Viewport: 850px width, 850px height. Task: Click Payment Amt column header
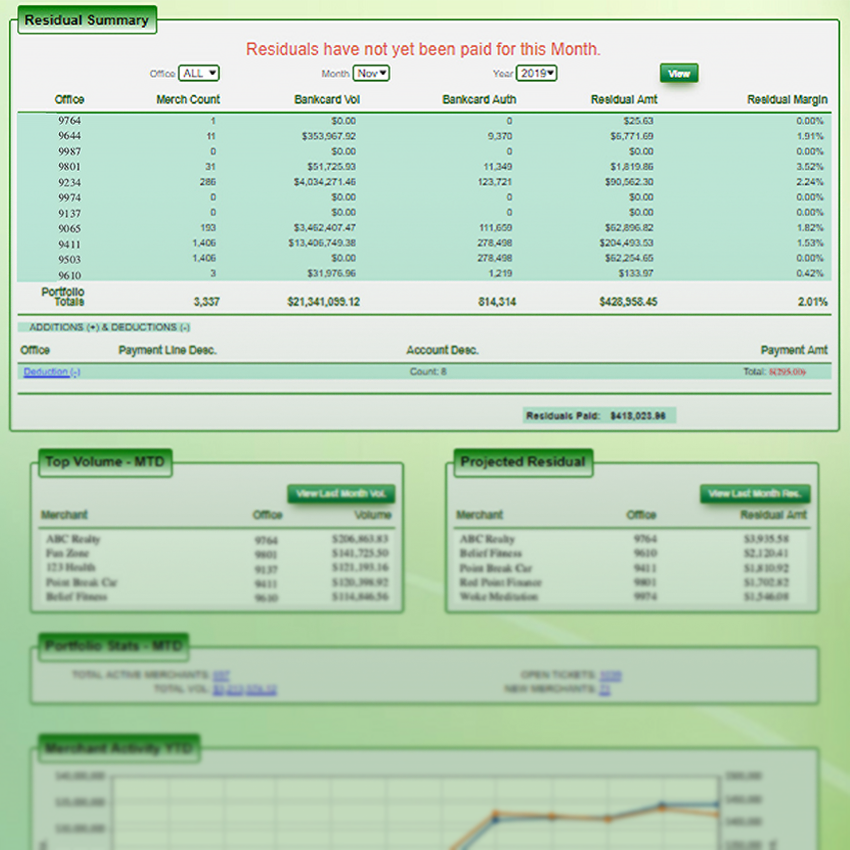[794, 350]
